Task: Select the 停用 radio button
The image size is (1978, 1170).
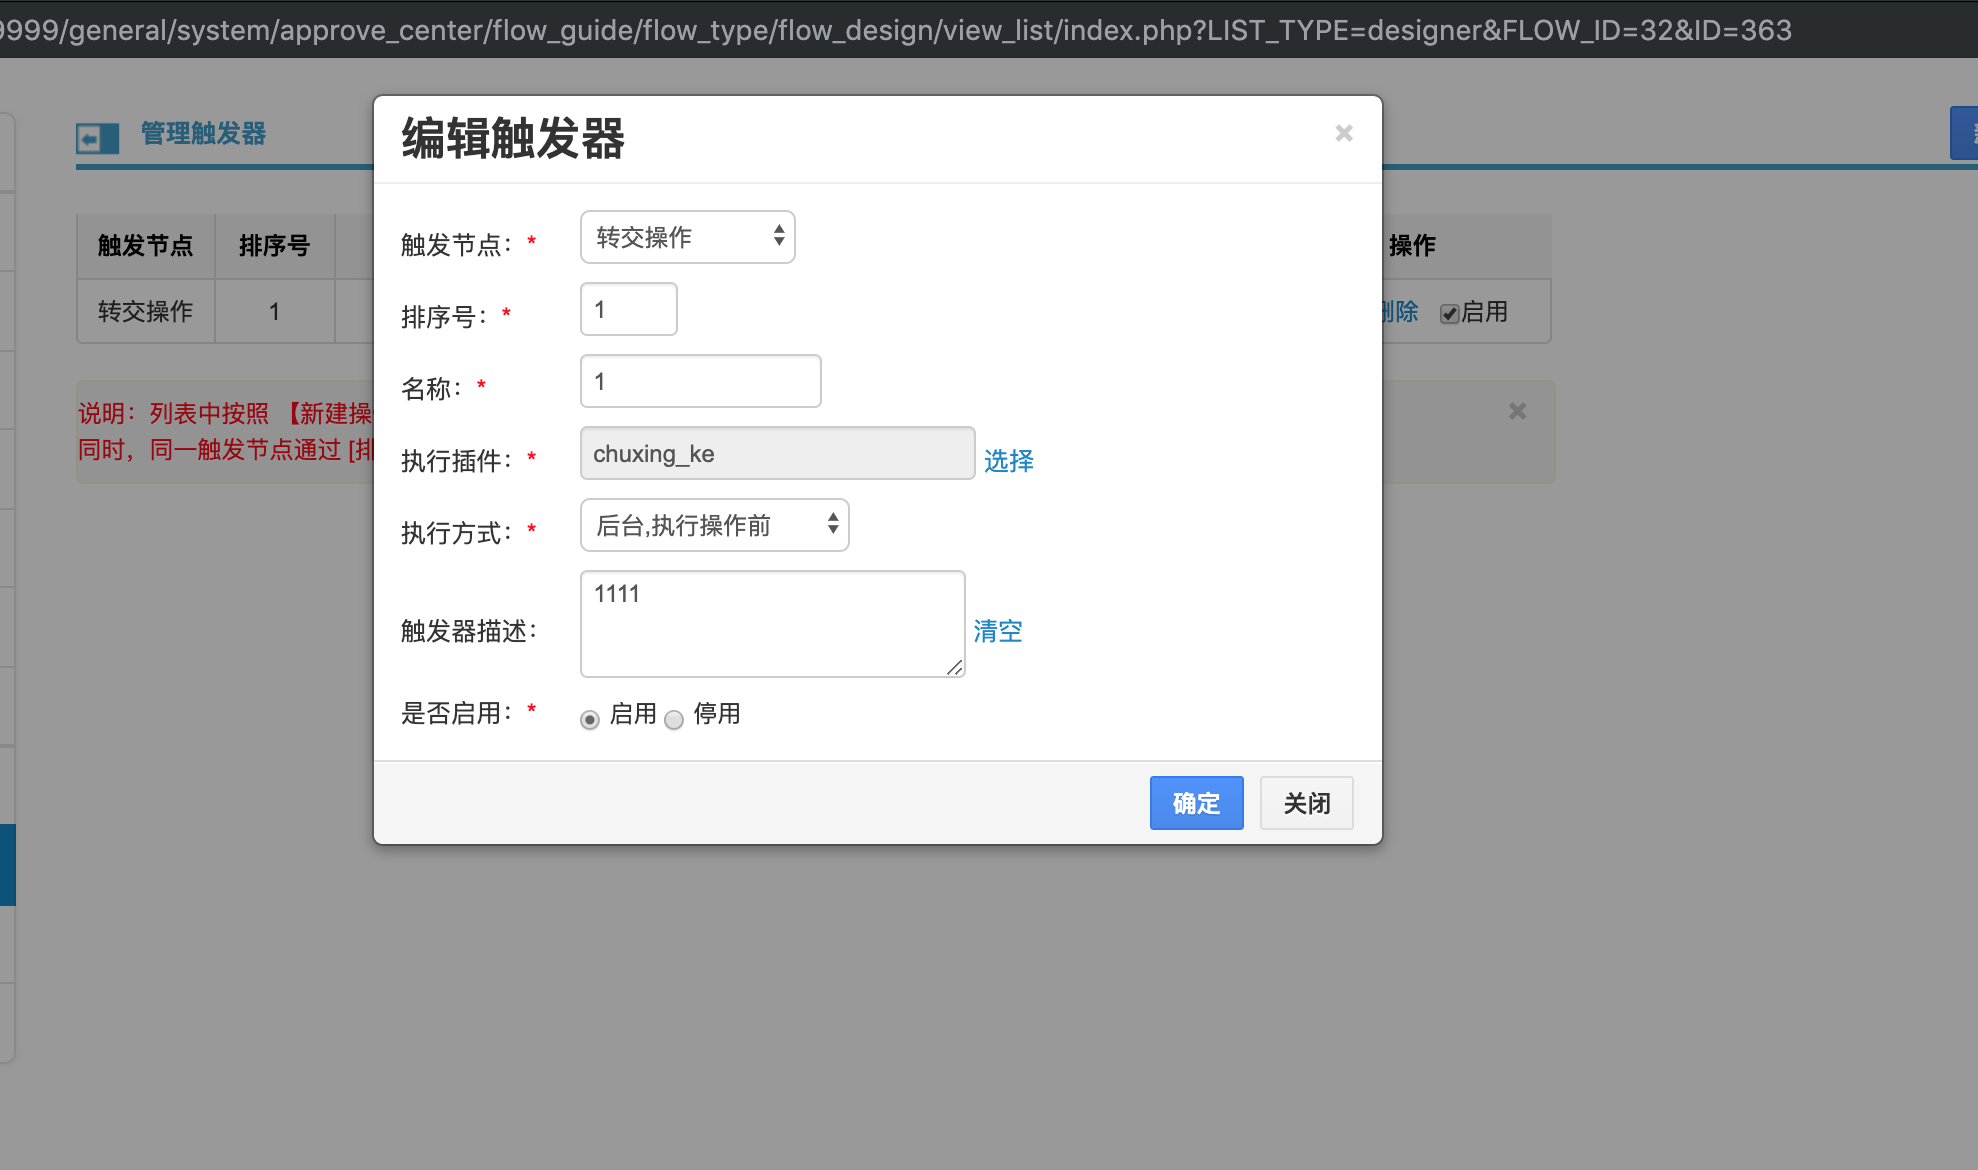Action: (674, 719)
